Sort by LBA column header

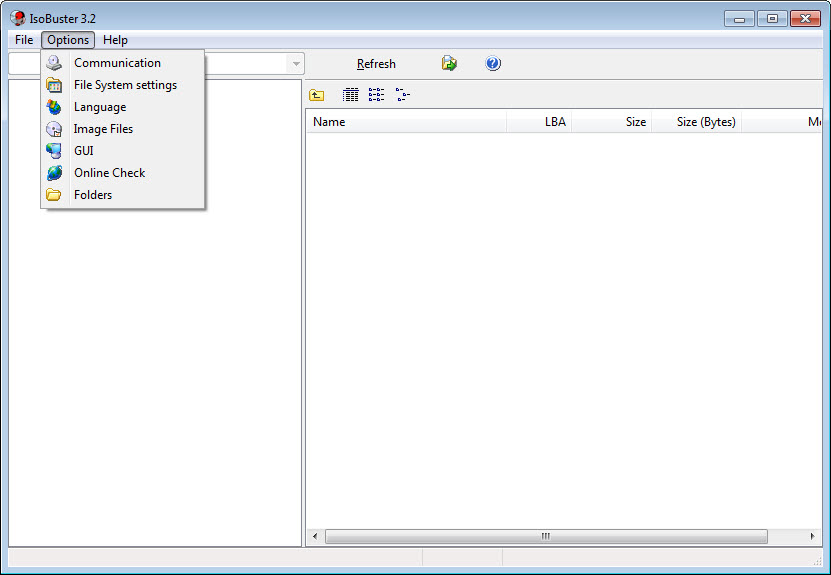(539, 122)
